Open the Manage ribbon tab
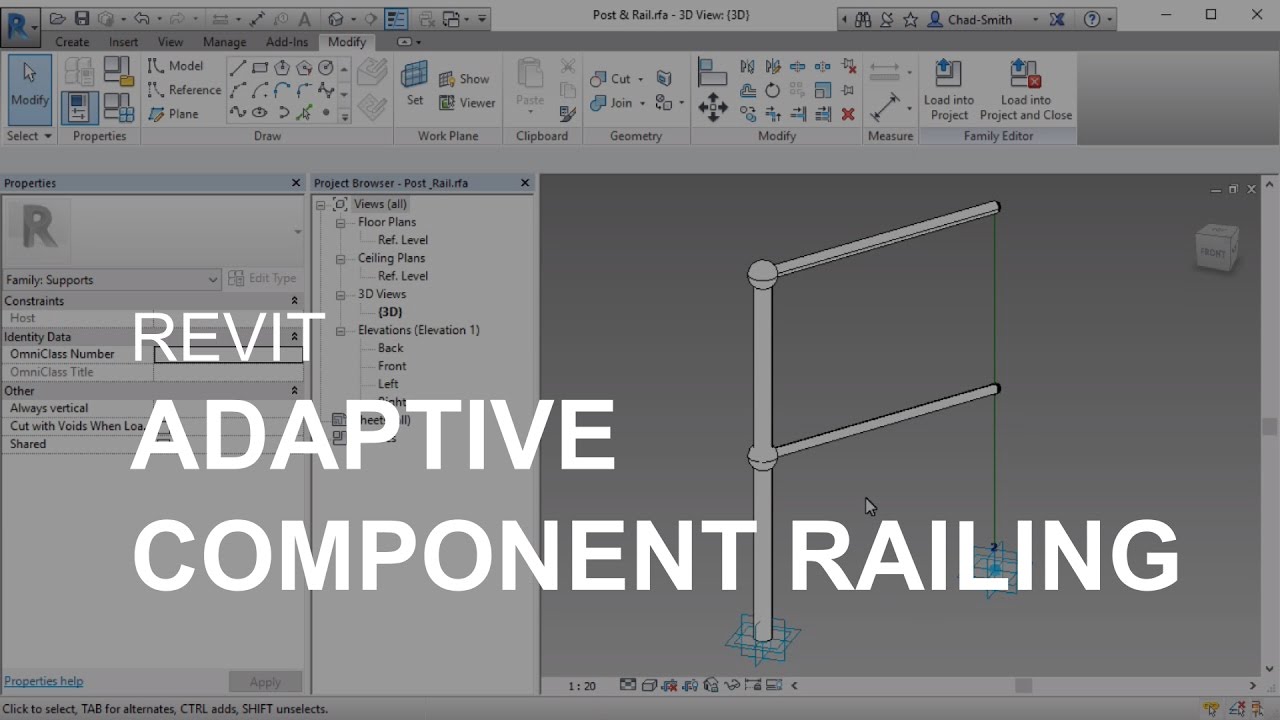This screenshot has height=720, width=1280. (224, 42)
